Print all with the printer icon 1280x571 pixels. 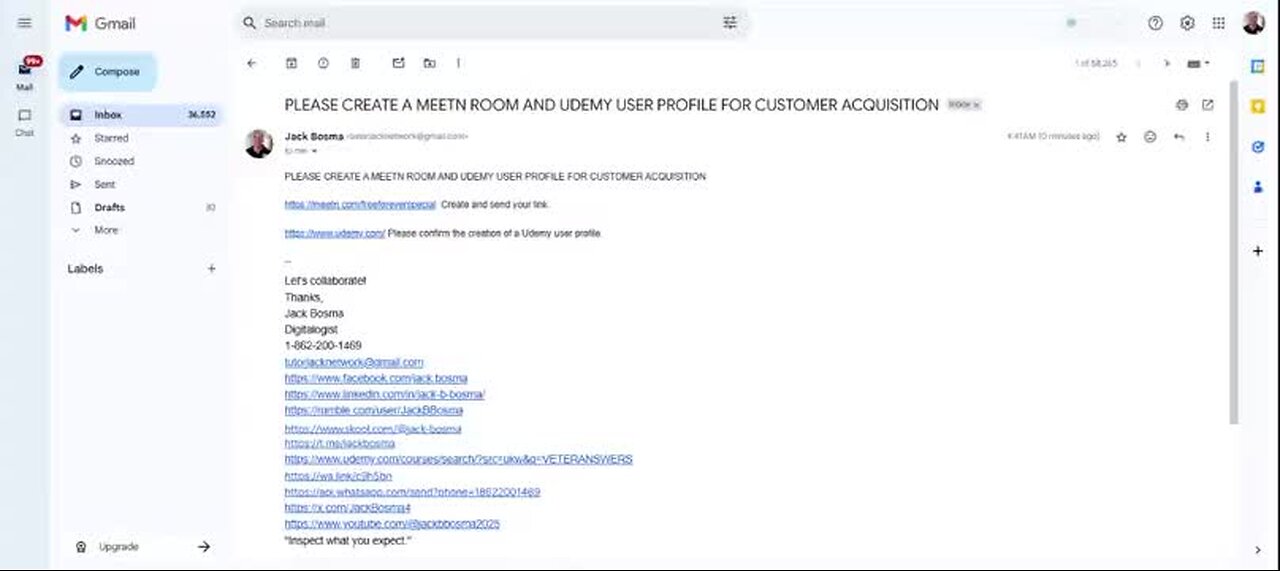pos(1182,105)
